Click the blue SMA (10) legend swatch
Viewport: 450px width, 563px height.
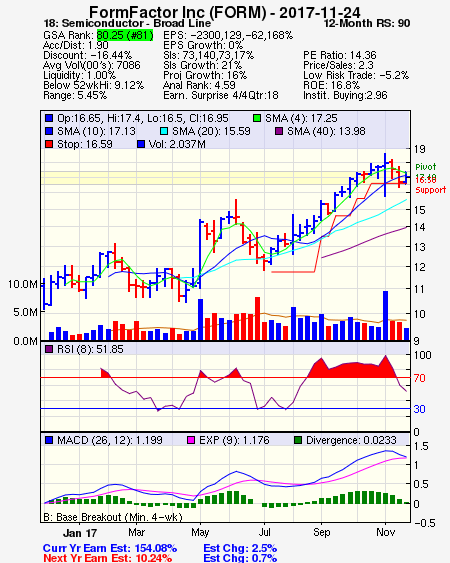click(49, 131)
